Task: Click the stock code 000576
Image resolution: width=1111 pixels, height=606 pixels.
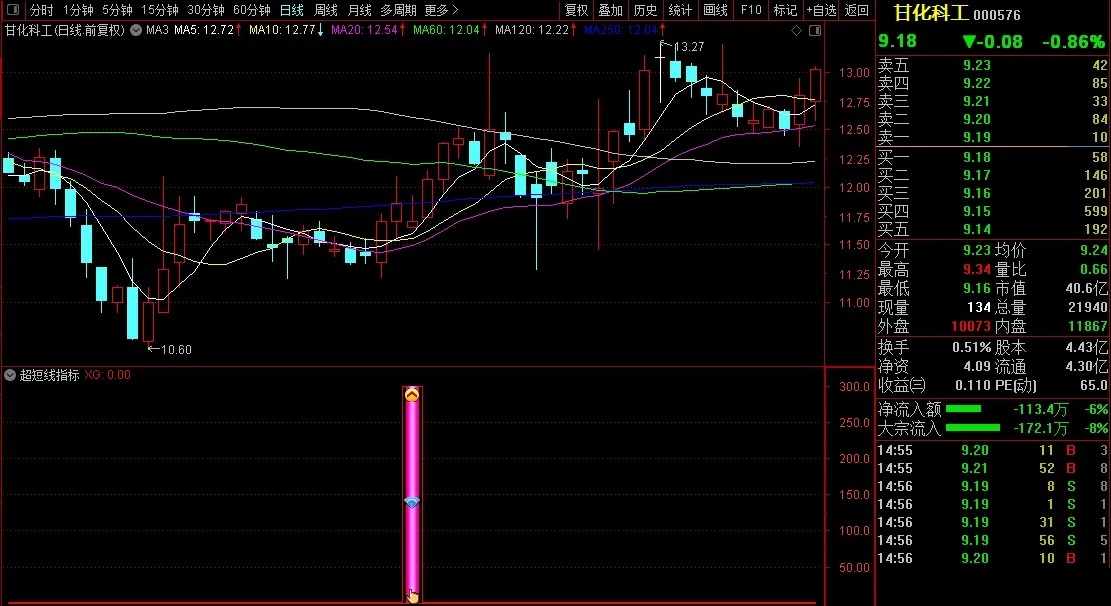Action: (x=997, y=15)
